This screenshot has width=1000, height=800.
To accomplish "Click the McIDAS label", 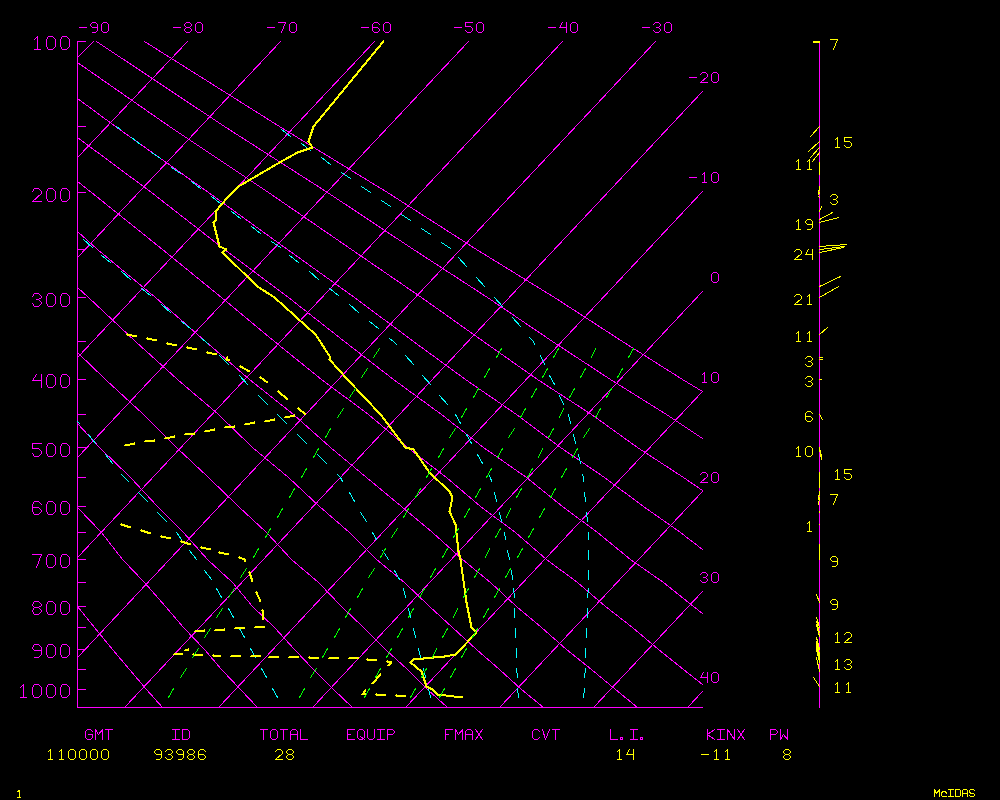I will coord(954,792).
